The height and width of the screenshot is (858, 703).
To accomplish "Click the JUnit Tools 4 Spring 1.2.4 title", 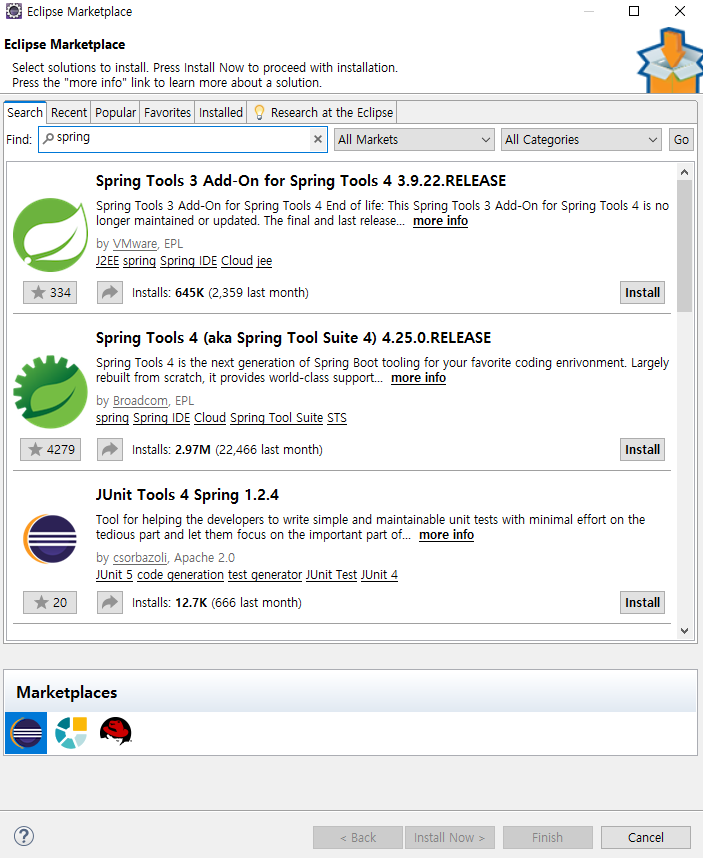I will click(187, 495).
